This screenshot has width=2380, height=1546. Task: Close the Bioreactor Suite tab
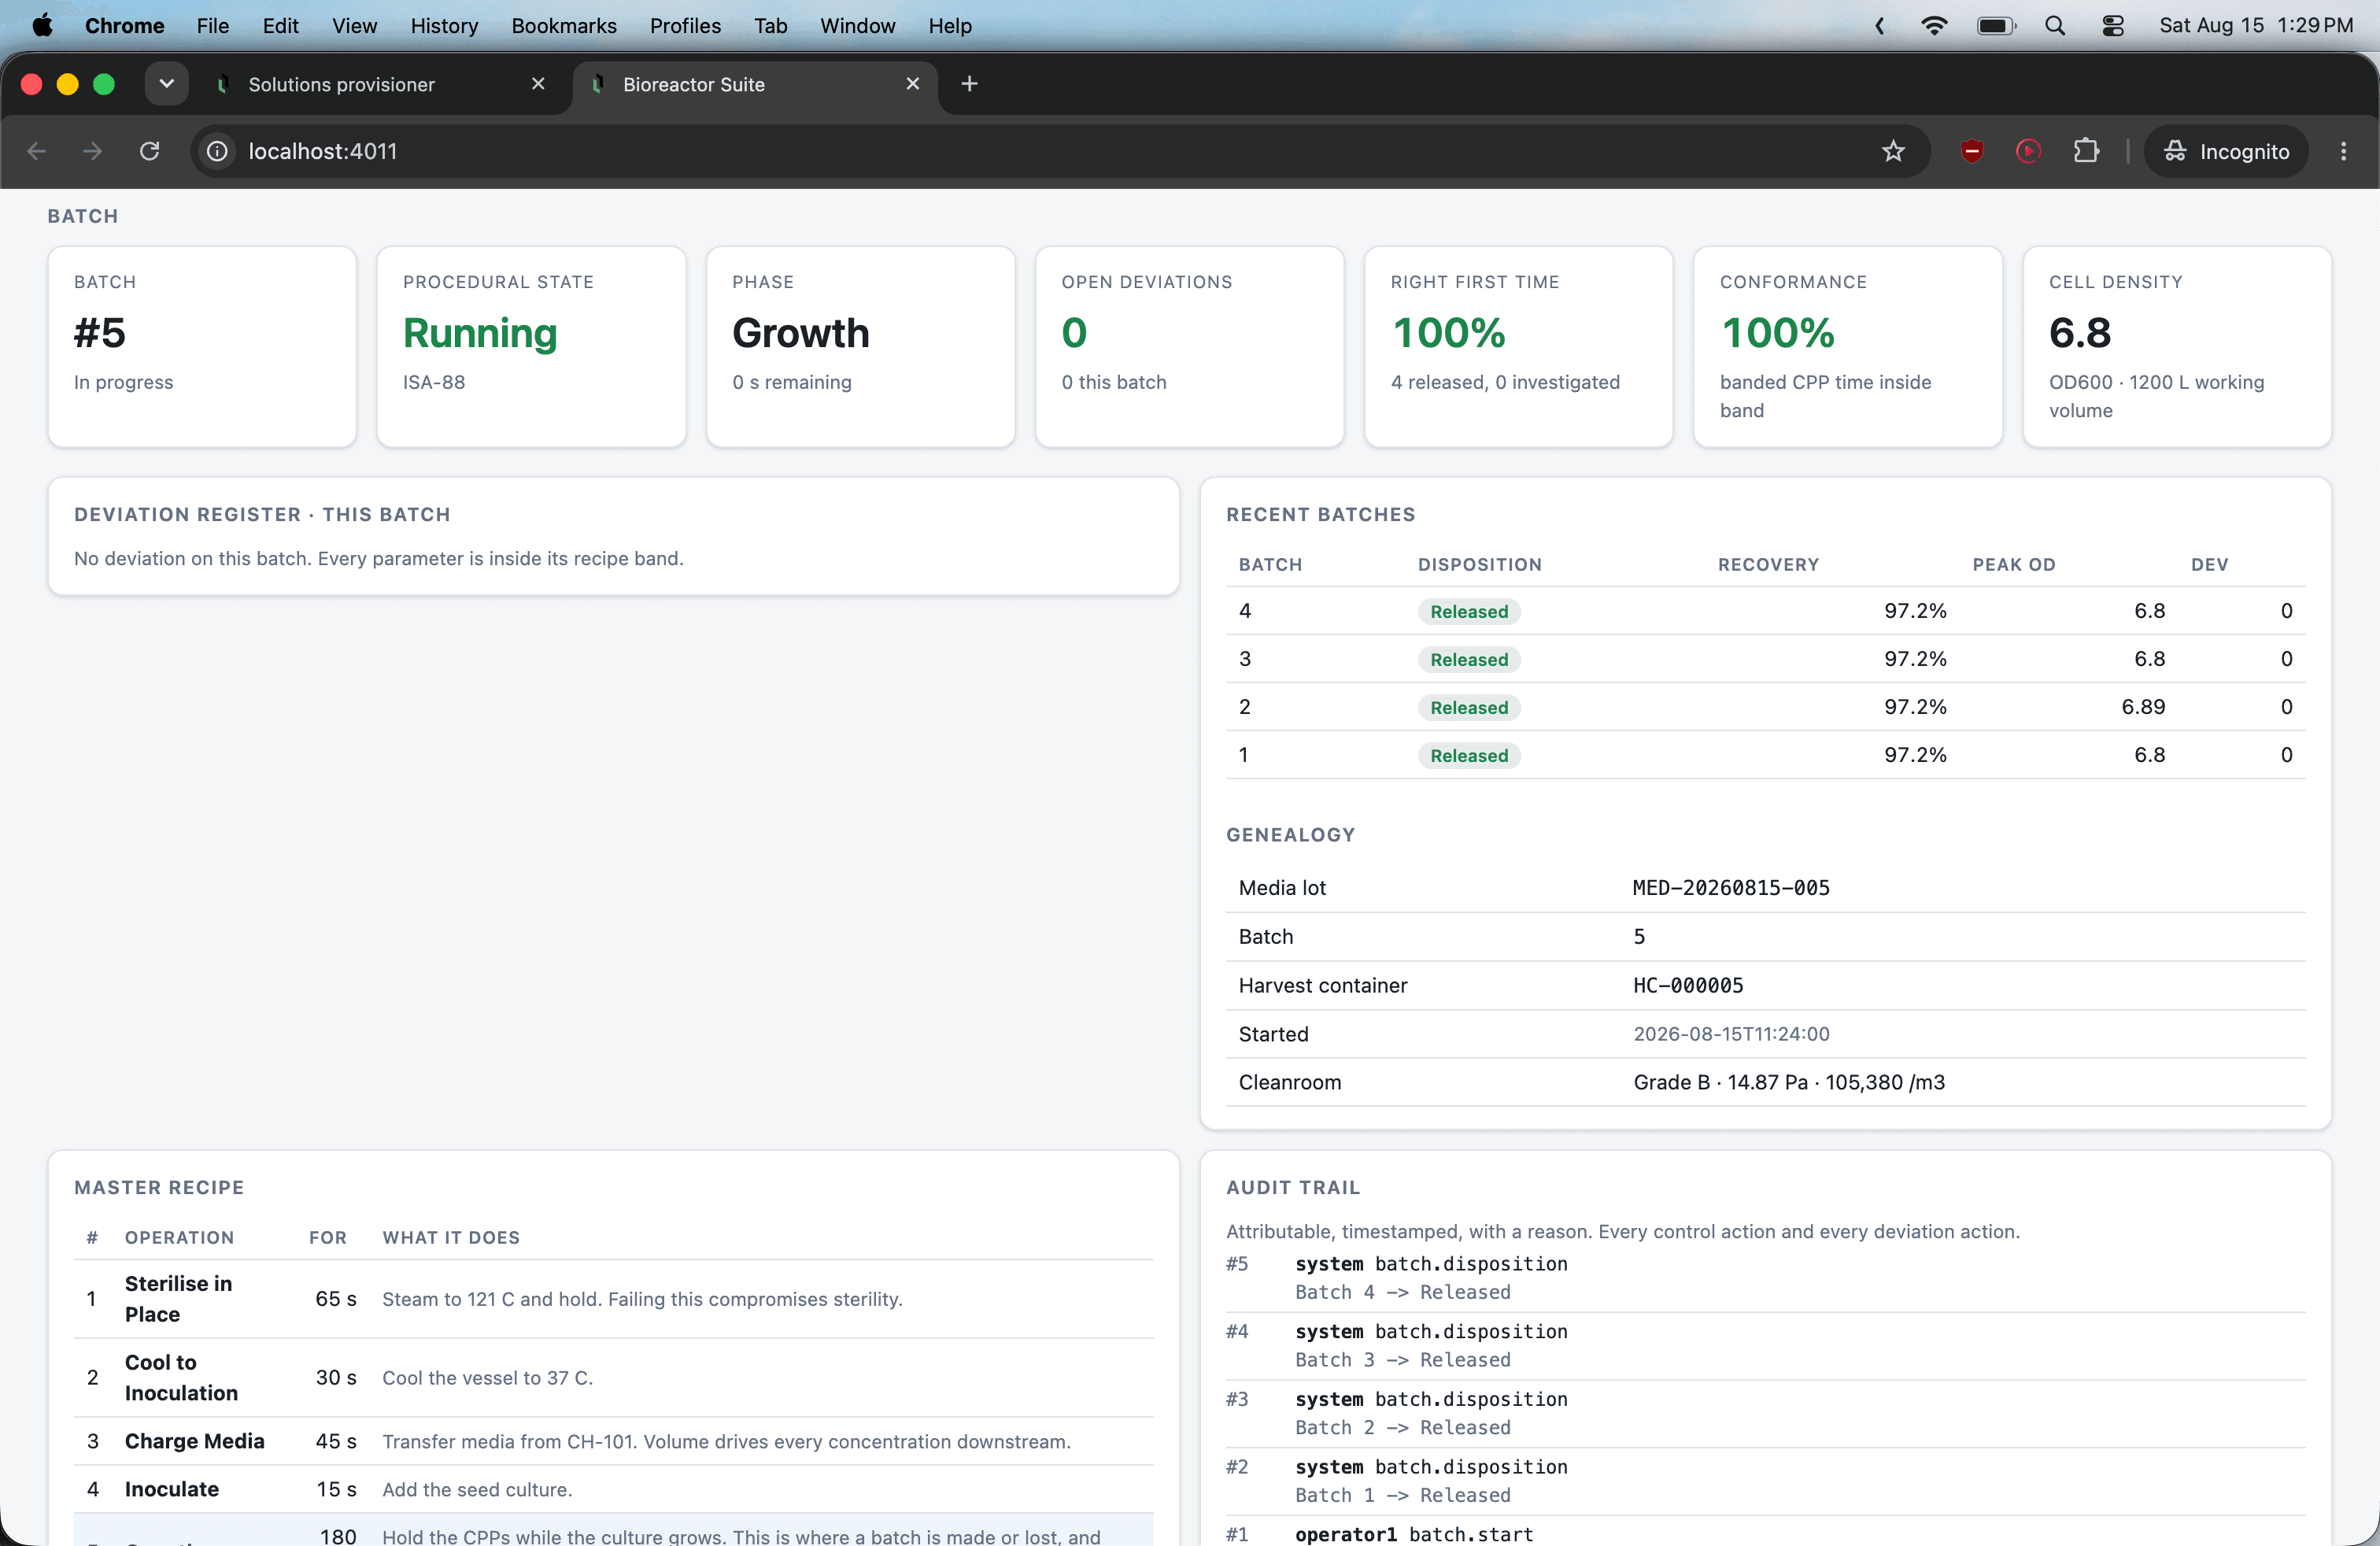click(912, 84)
